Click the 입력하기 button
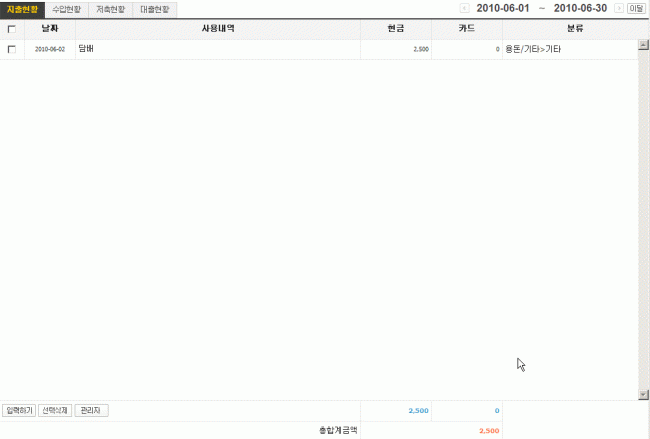Screen dimensions: 650x439 pyautogui.click(x=19, y=410)
